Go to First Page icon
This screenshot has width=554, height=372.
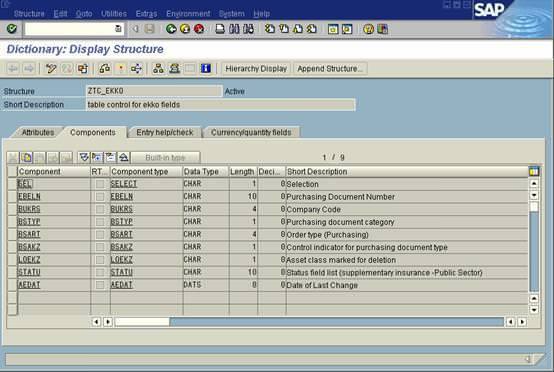tap(270, 29)
